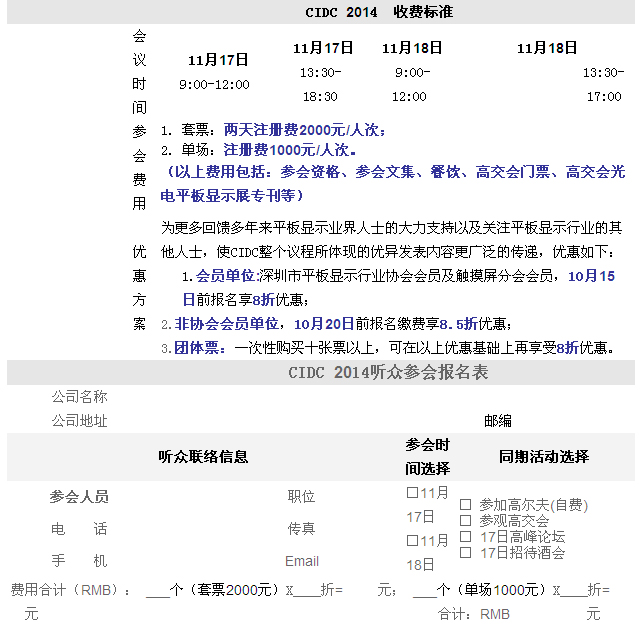Screen dimensions: 640x626
Task: Click the 公司地址 field label
Action: [79, 421]
